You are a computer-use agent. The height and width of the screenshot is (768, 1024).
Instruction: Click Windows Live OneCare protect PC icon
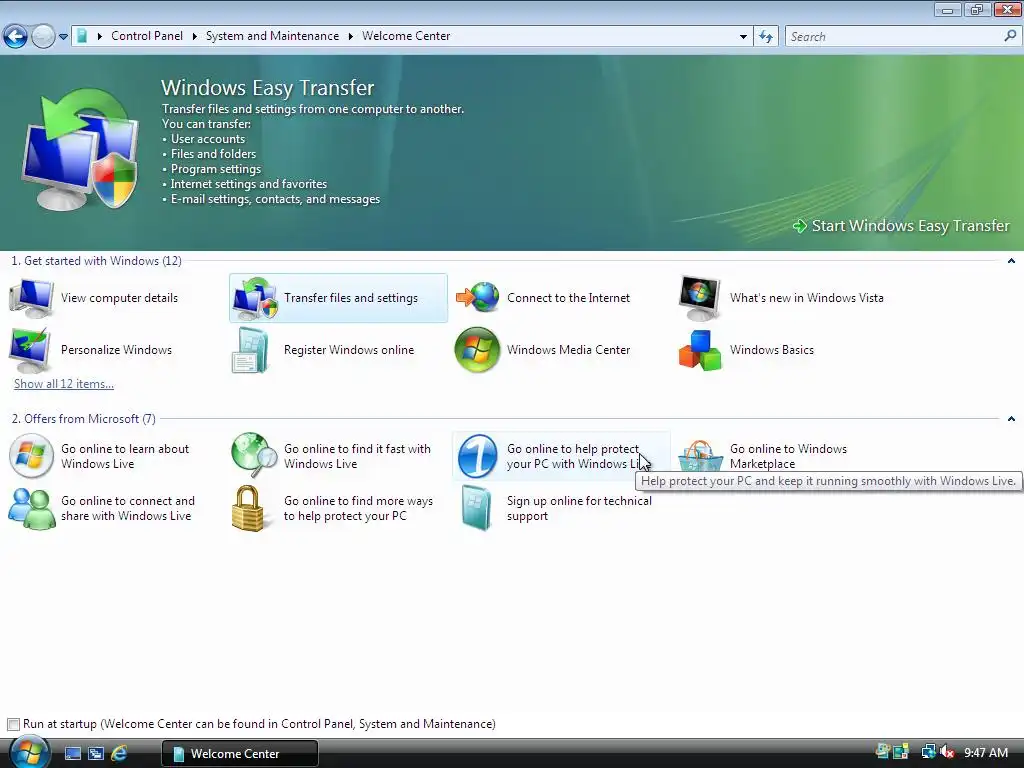click(x=477, y=456)
